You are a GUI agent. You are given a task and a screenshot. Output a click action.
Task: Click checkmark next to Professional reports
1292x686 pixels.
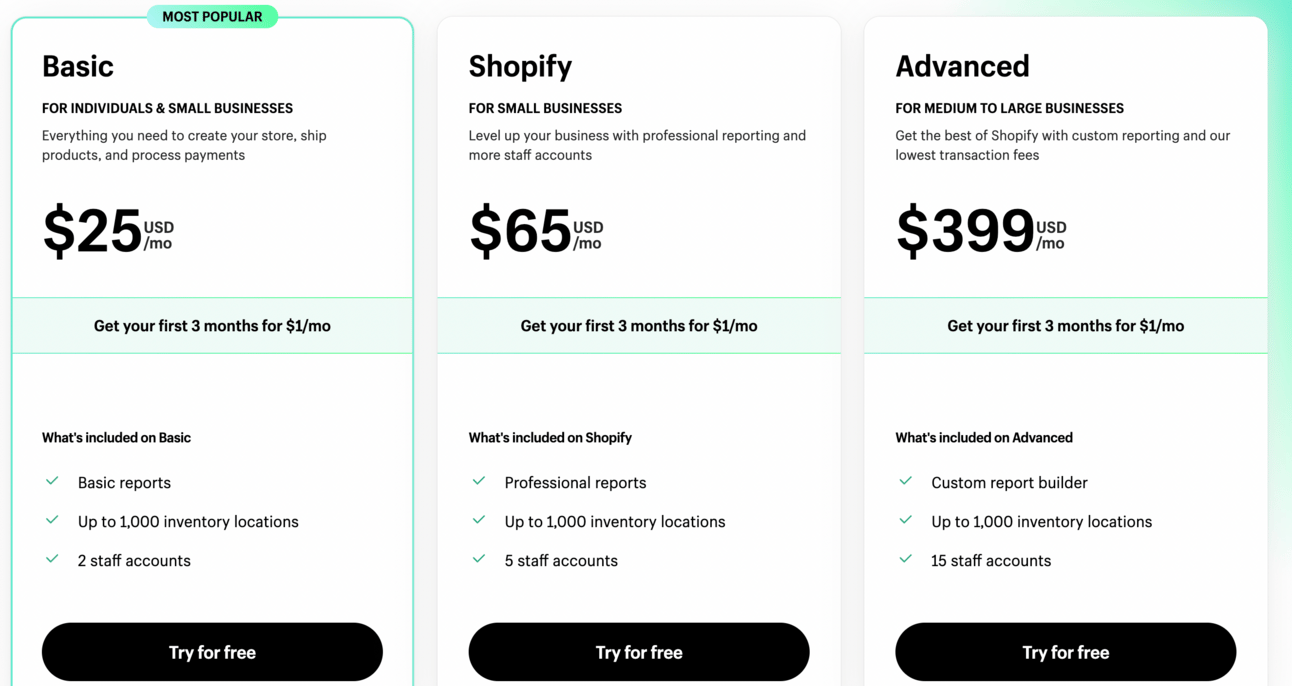click(479, 481)
